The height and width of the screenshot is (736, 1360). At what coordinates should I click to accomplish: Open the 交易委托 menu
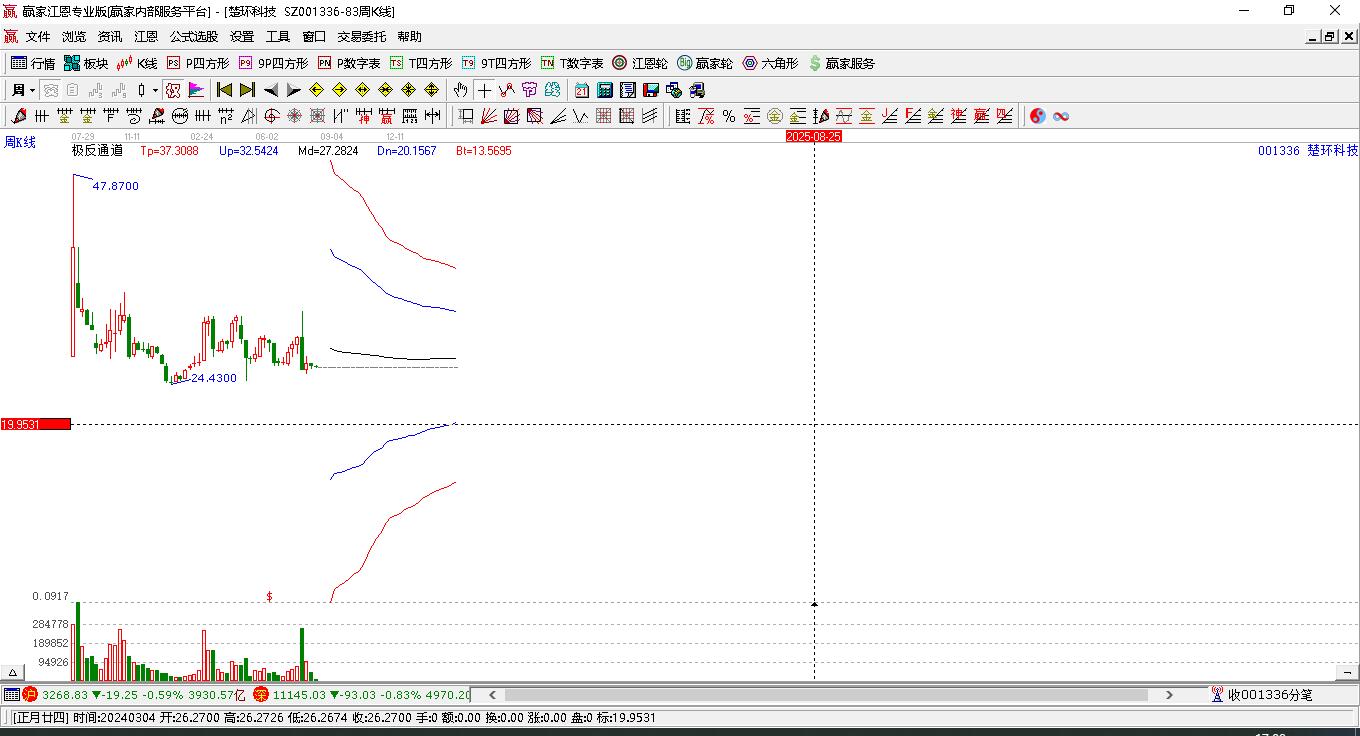[x=361, y=37]
